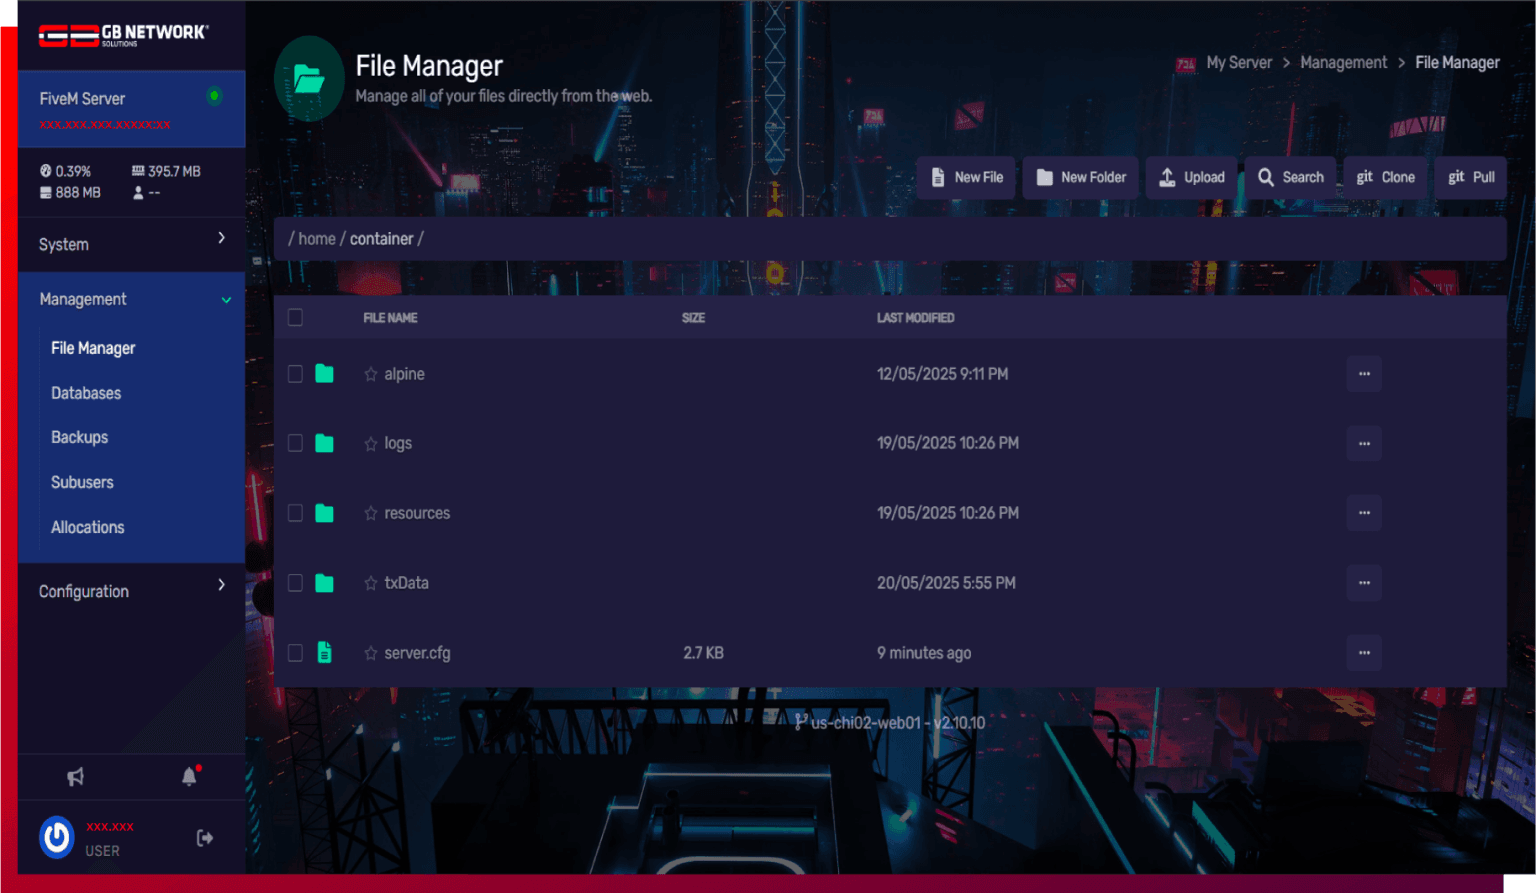Click the logout icon next to USER
1536x893 pixels.
(x=204, y=838)
